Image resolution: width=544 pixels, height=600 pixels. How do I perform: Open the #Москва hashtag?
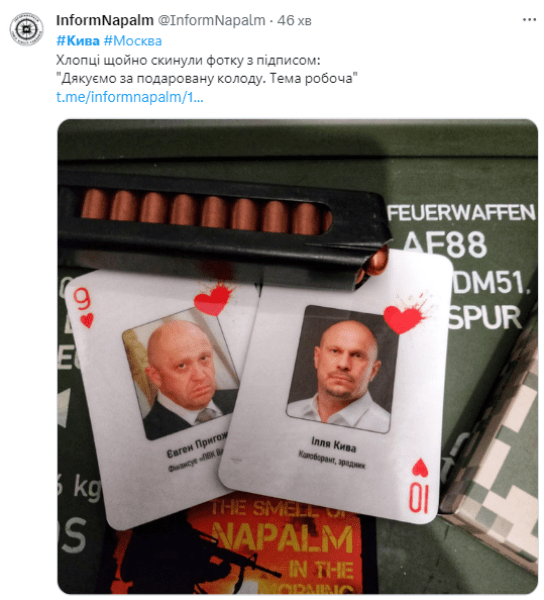(133, 41)
